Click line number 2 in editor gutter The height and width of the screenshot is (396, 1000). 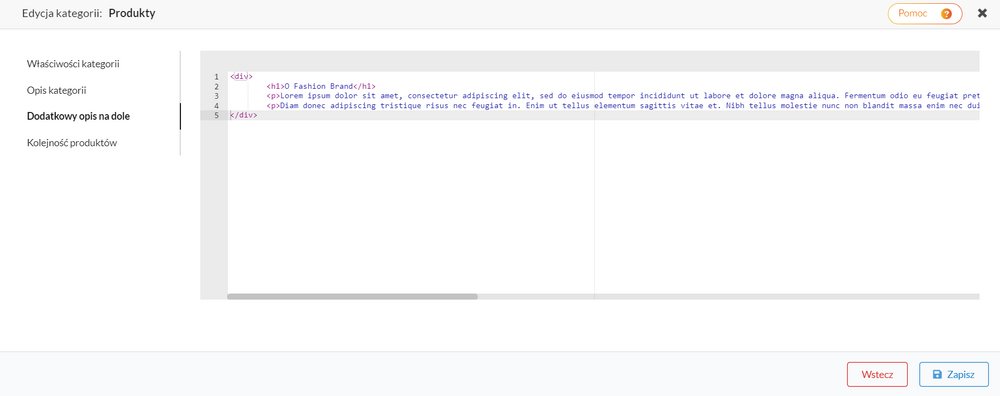217,86
